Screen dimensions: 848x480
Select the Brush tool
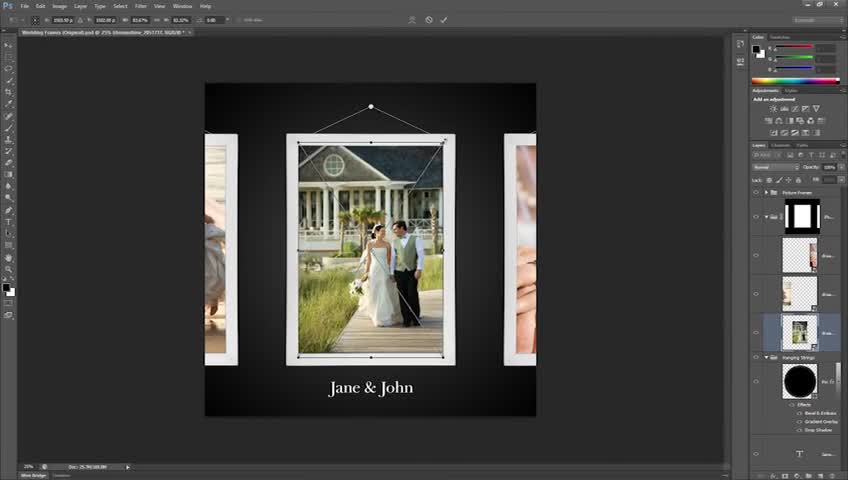tap(8, 128)
